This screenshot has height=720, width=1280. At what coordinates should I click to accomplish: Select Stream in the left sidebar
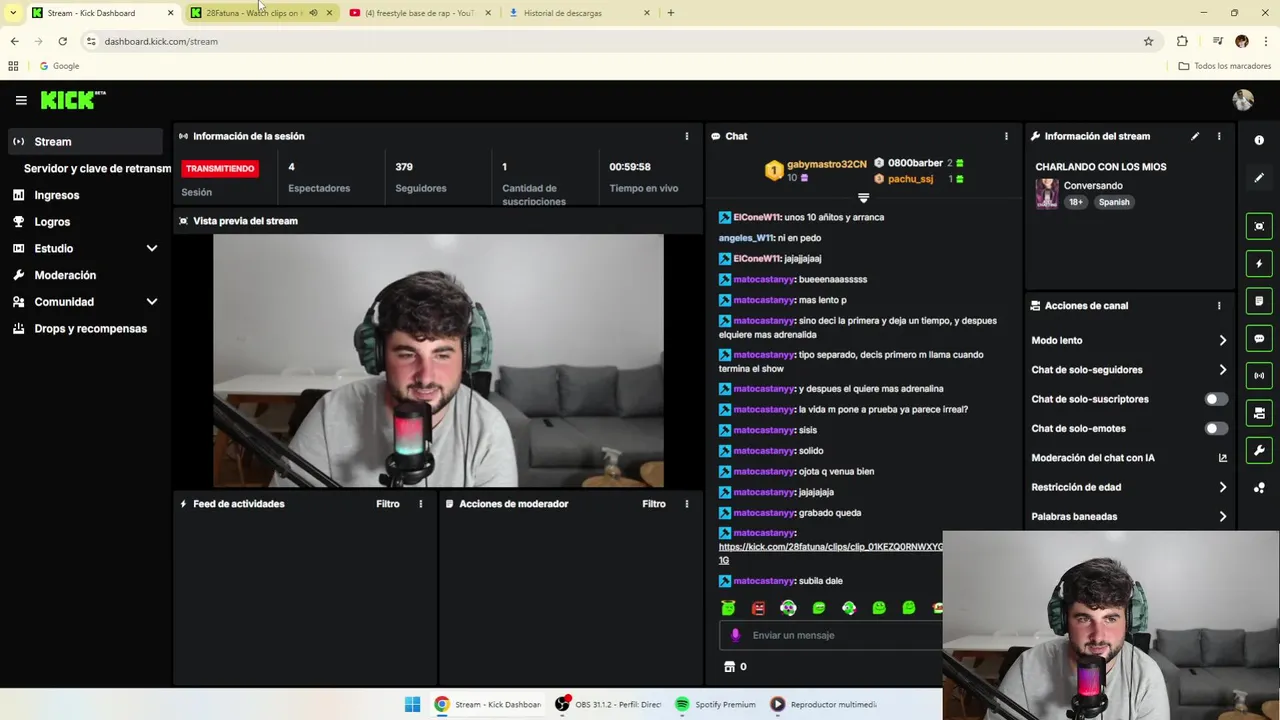(x=85, y=142)
